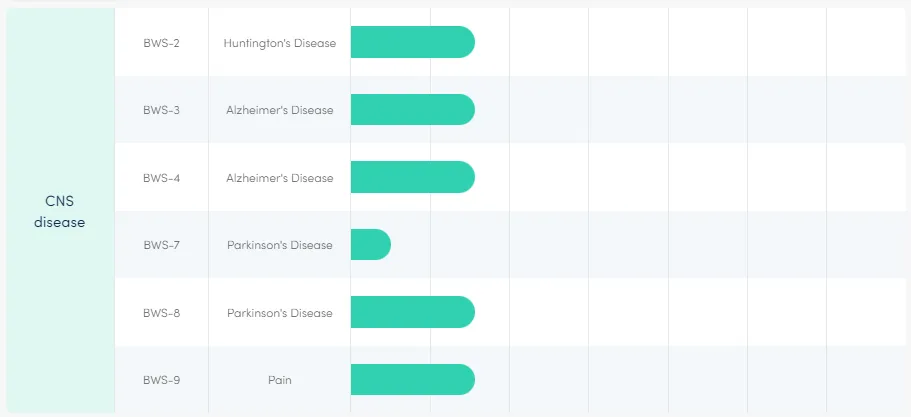Viewport: 911px width, 417px height.
Task: Click the BWS-3 green progress bar
Action: point(412,110)
